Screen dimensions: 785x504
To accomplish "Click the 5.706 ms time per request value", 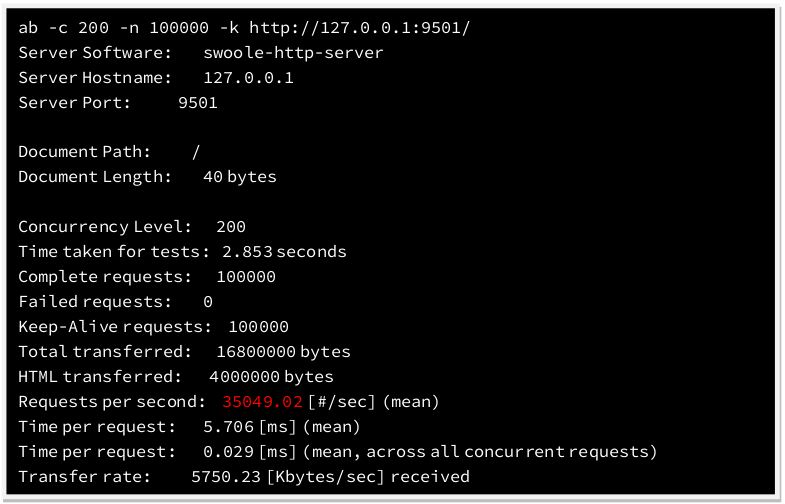I will pos(229,427).
